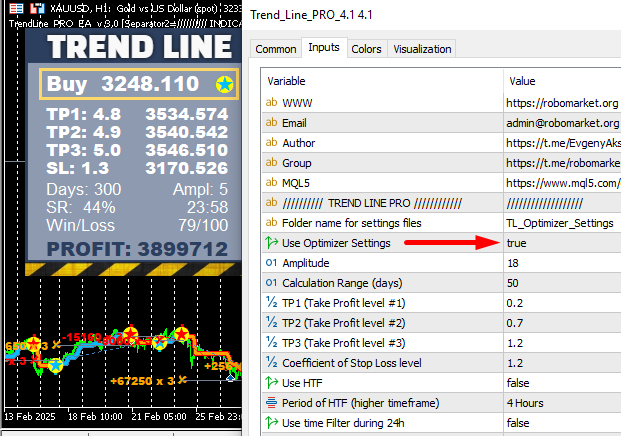The height and width of the screenshot is (436, 621).
Task: Click the 18 Feb 10:00 time axis label
Action: pos(95,417)
